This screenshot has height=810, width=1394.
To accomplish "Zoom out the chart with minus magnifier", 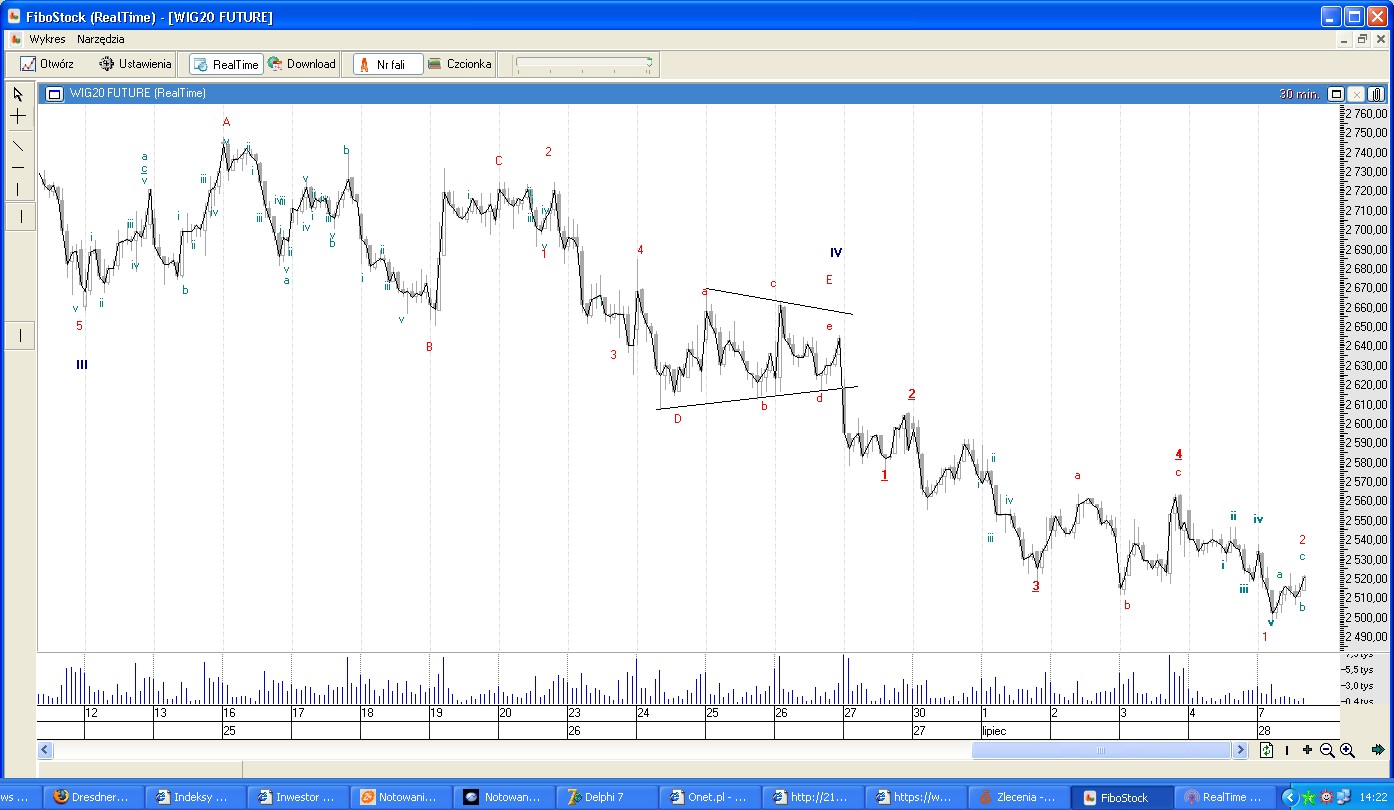I will coord(1327,750).
